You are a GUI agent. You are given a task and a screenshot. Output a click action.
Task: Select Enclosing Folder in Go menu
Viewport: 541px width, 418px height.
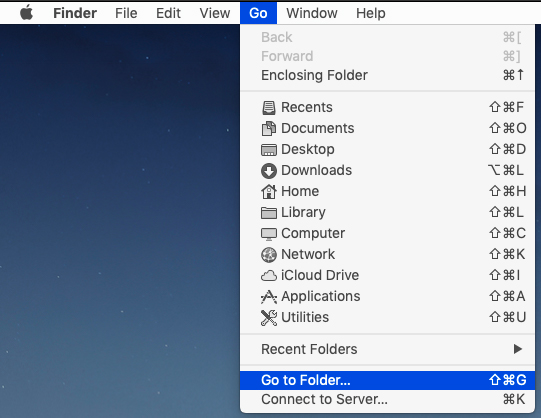point(387,75)
